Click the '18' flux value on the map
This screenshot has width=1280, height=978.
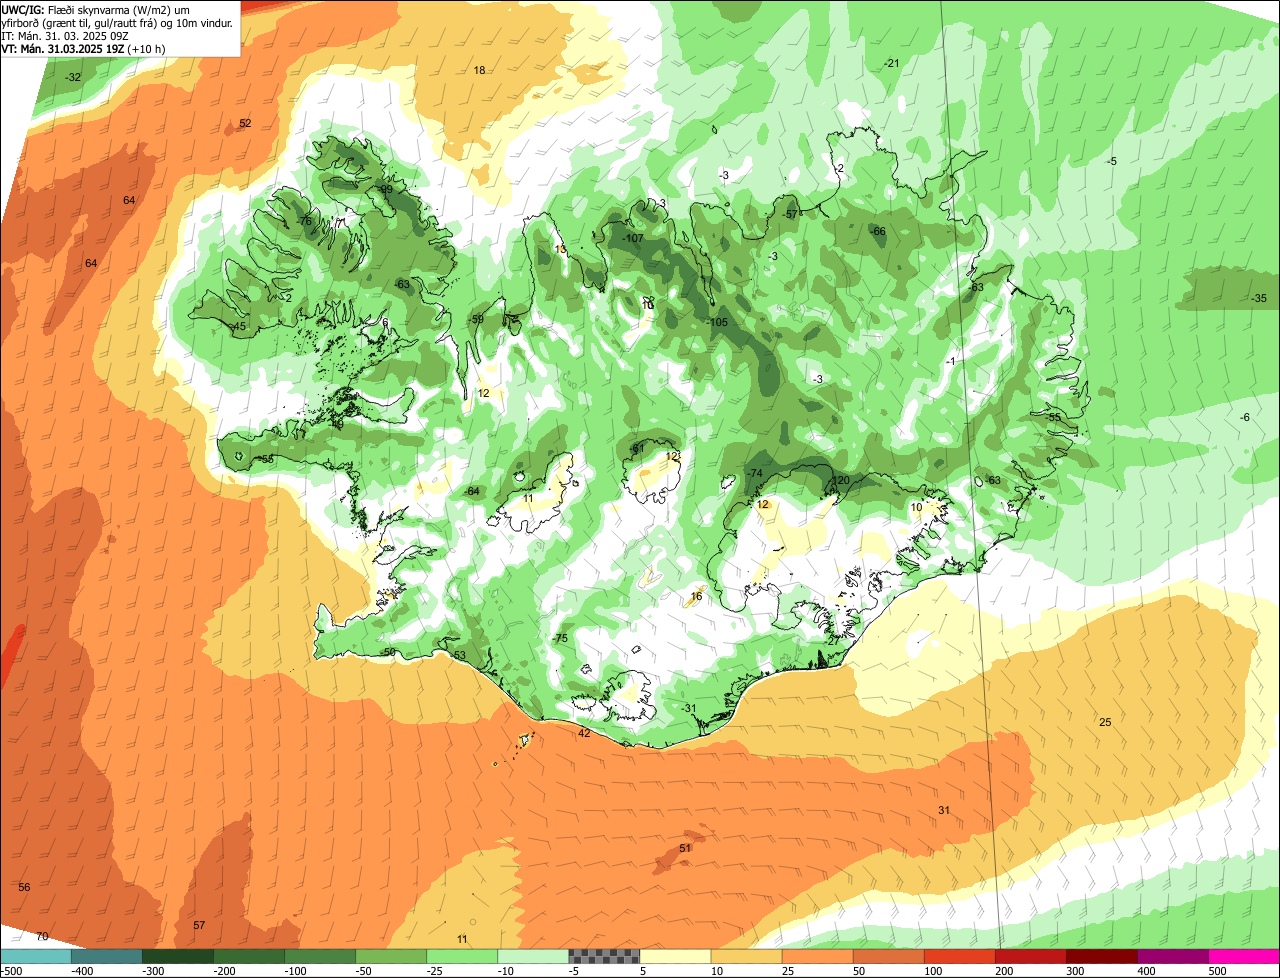pyautogui.click(x=479, y=70)
